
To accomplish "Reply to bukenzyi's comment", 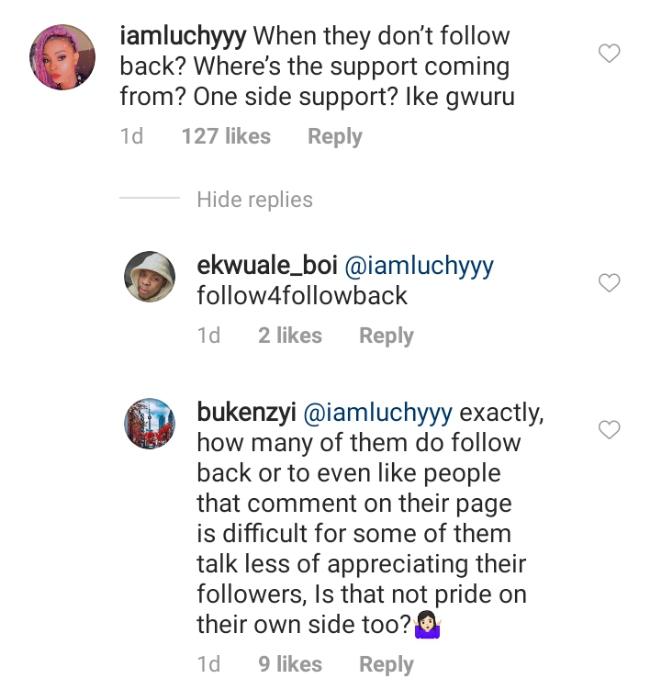I will (386, 664).
